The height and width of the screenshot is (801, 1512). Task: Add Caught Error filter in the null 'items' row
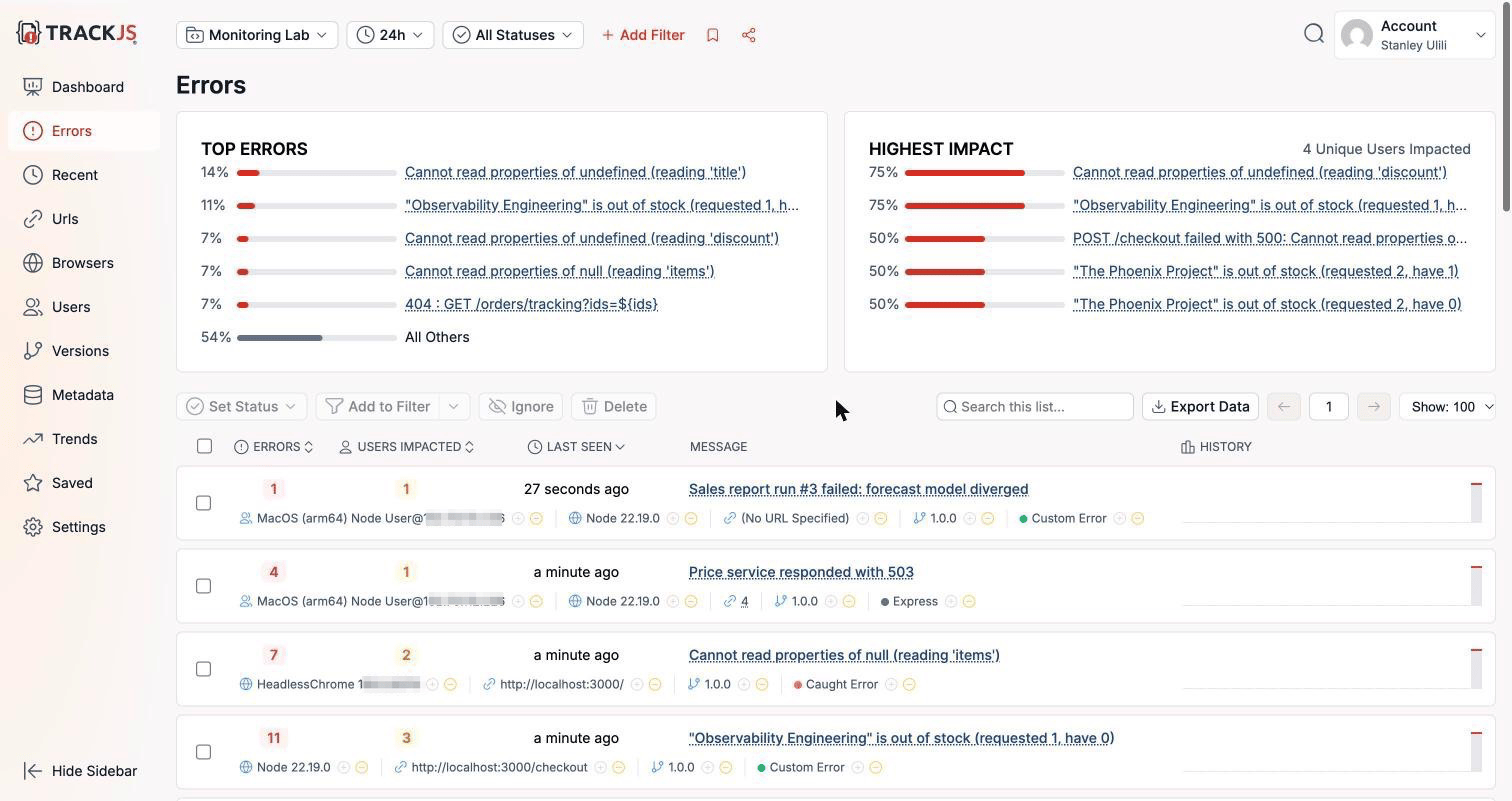(891, 684)
